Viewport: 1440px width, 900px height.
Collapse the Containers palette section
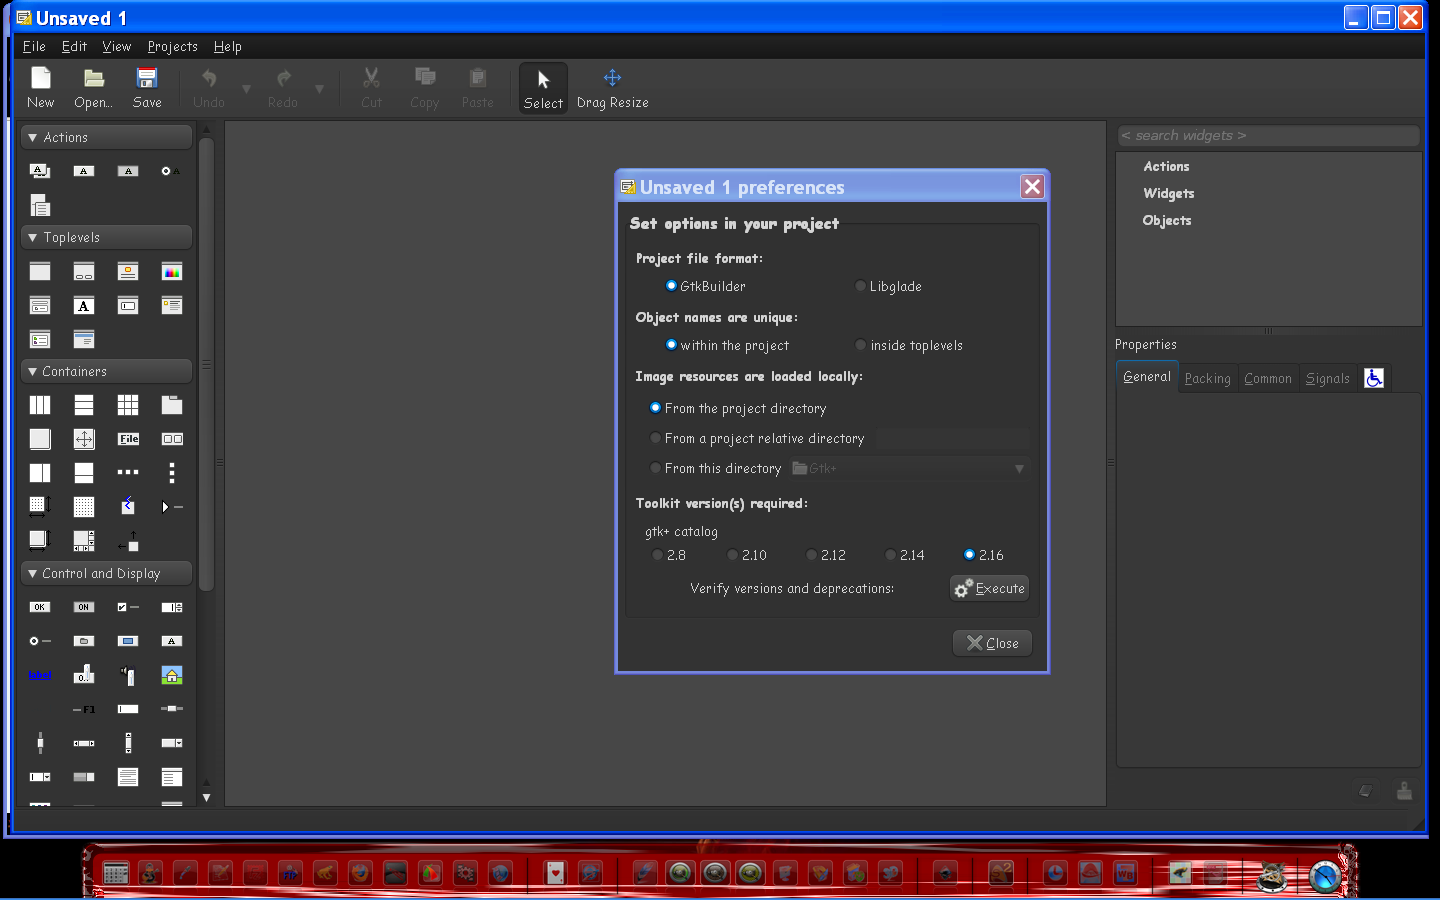[106, 371]
